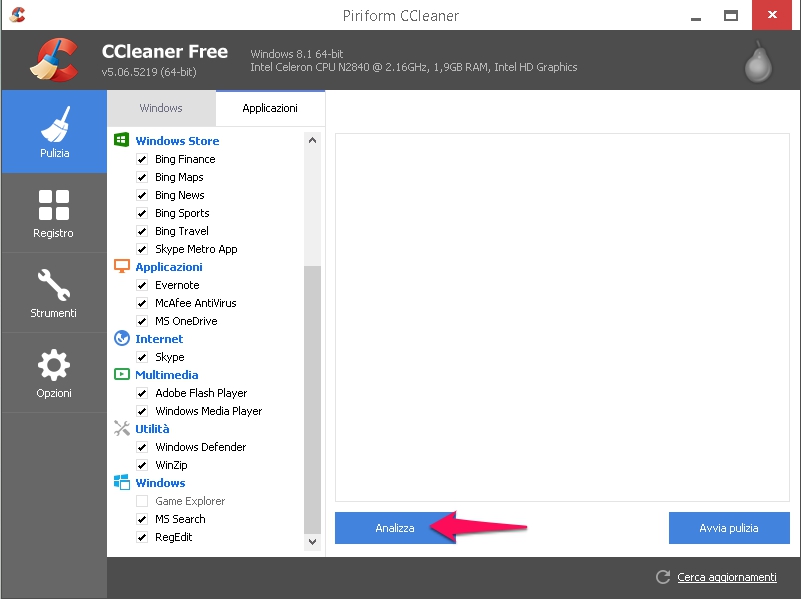Uncheck the McAfee AntiVirus checkbox
Image resolution: width=801 pixels, height=599 pixels.
coord(142,303)
